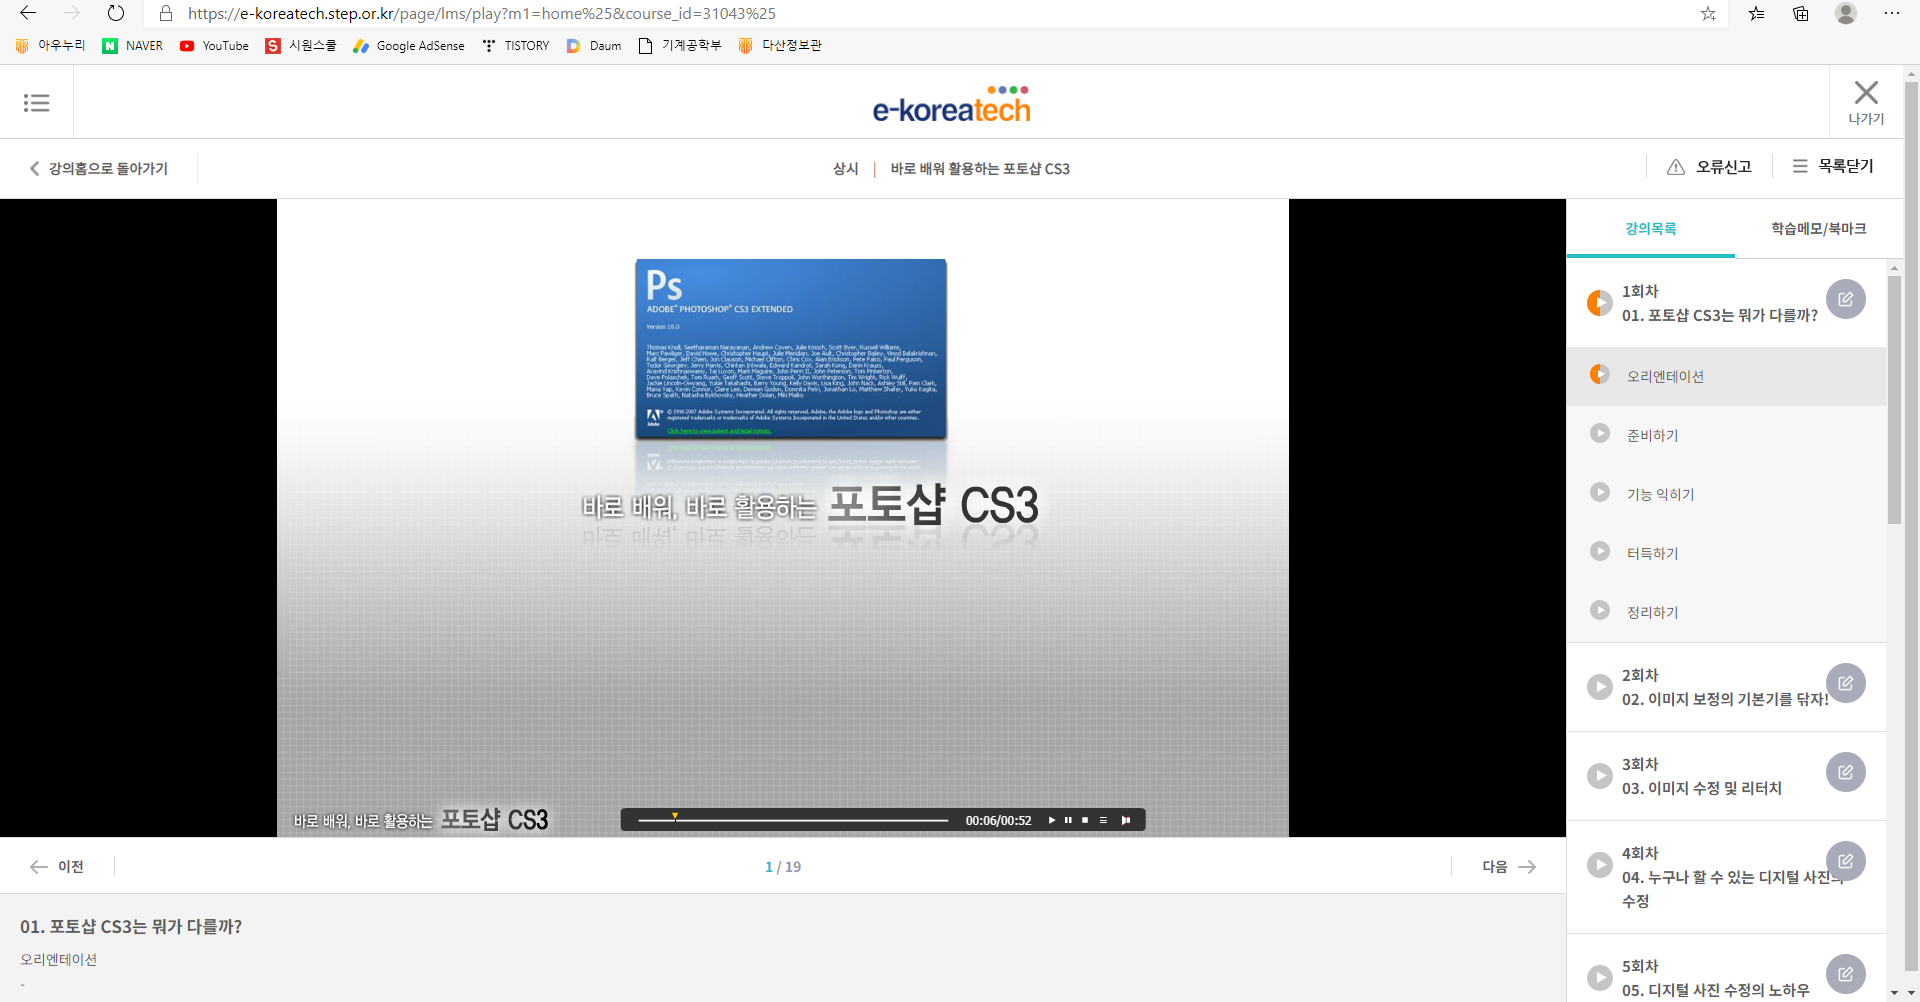
Task: Click the memo edit icon for 4회차
Action: click(x=1846, y=861)
